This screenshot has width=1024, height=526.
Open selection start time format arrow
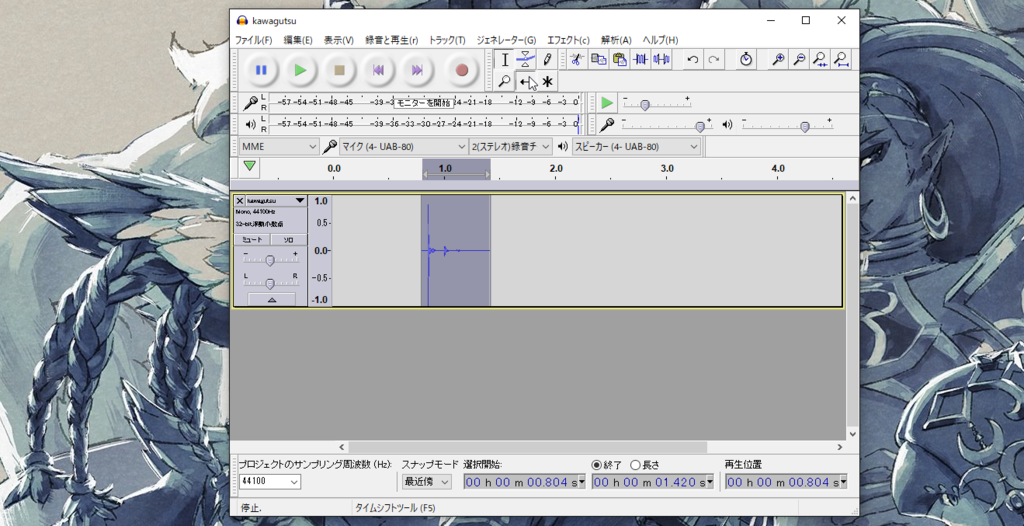tap(582, 482)
